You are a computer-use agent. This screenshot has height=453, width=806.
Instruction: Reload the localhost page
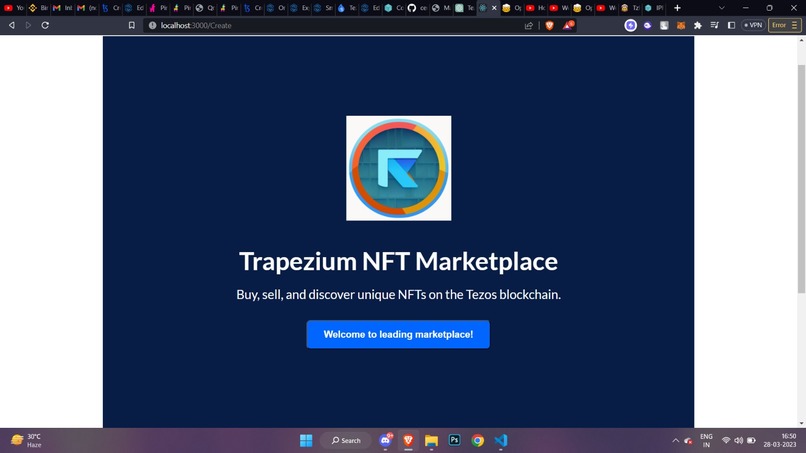(45, 25)
